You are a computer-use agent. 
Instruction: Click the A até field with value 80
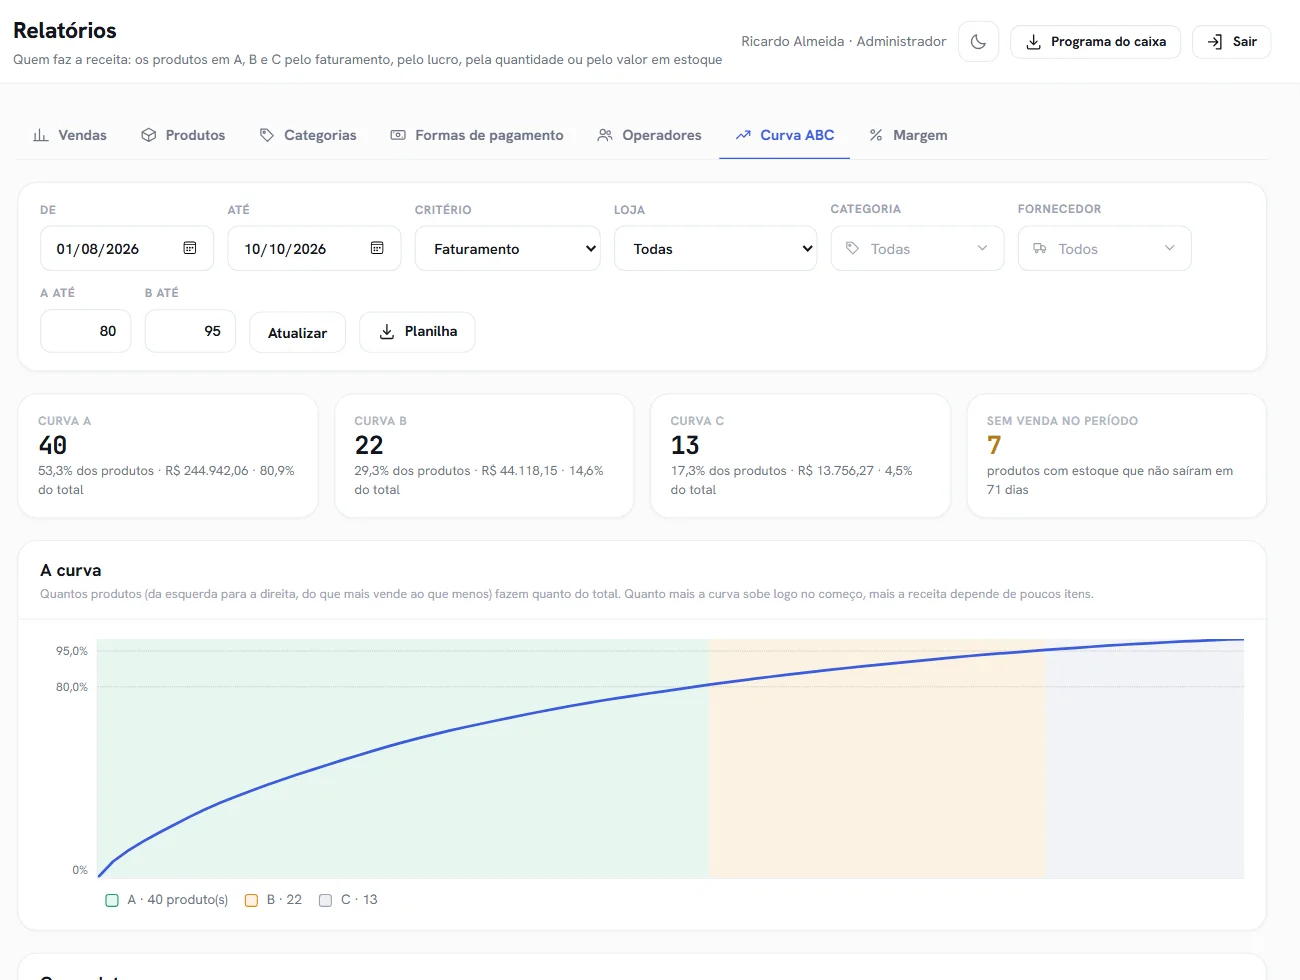(86, 331)
